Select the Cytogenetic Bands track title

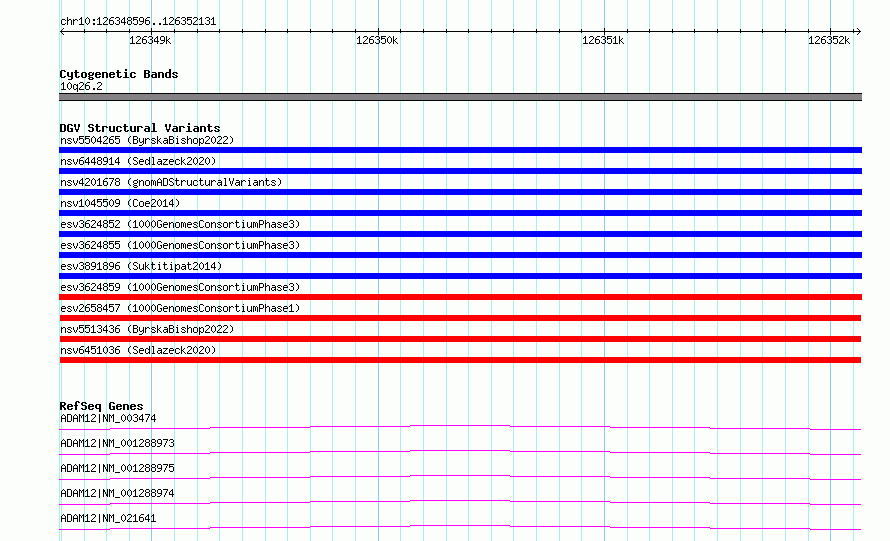click(119, 74)
